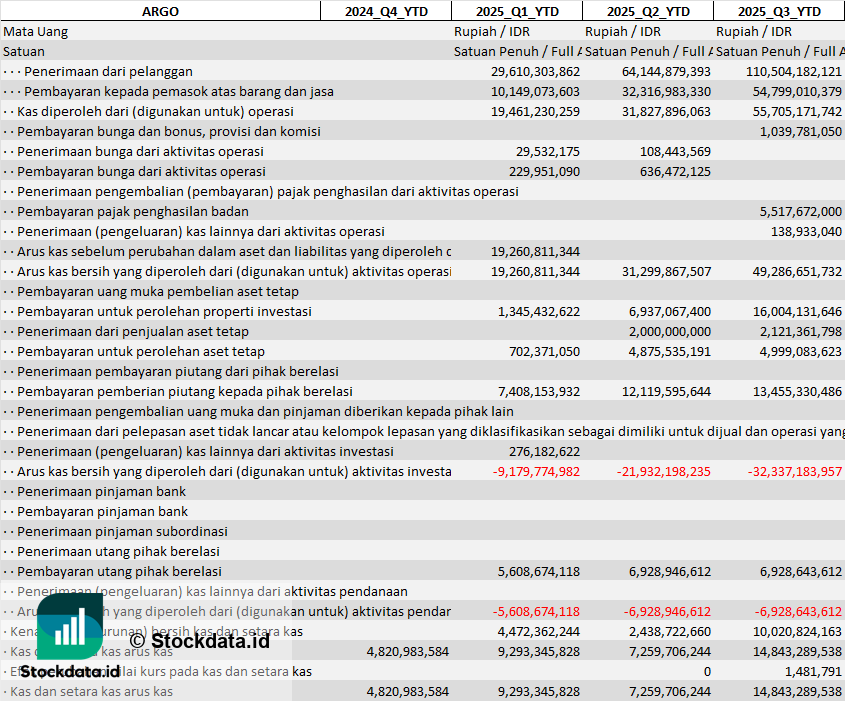
Task: Click the value 2,438,722,660
Action: [670, 630]
